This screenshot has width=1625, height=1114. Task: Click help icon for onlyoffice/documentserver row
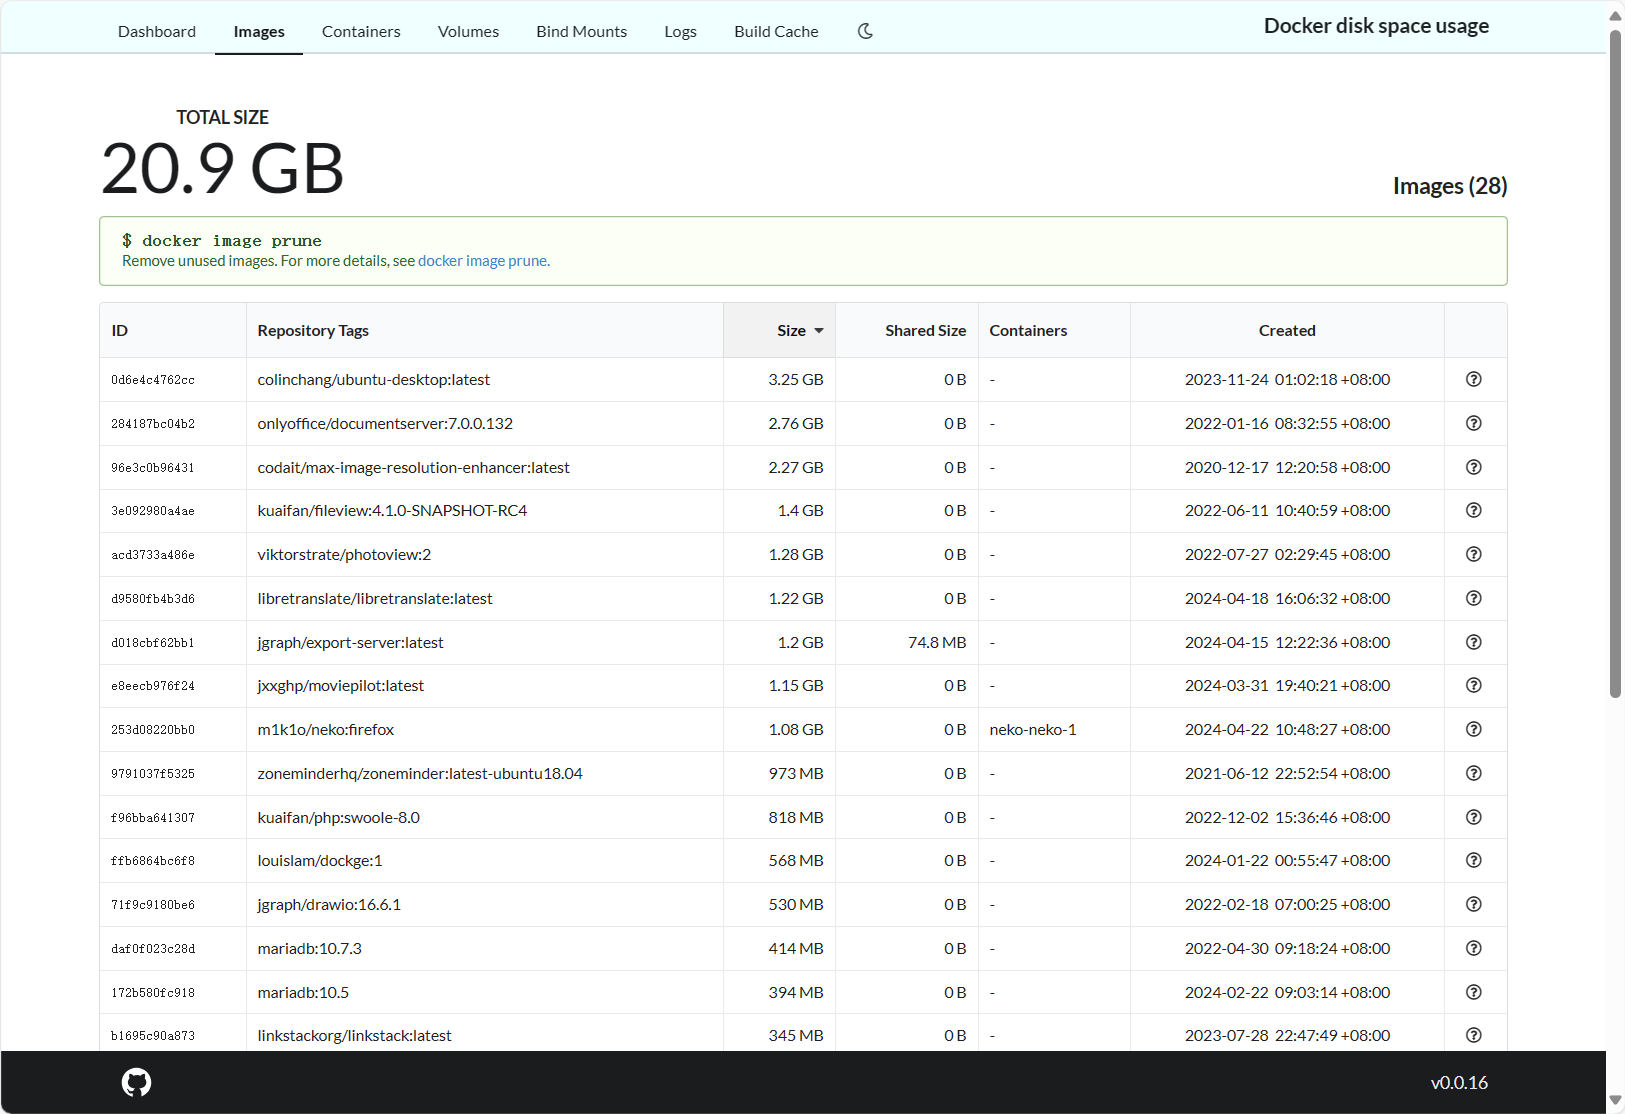(x=1473, y=423)
